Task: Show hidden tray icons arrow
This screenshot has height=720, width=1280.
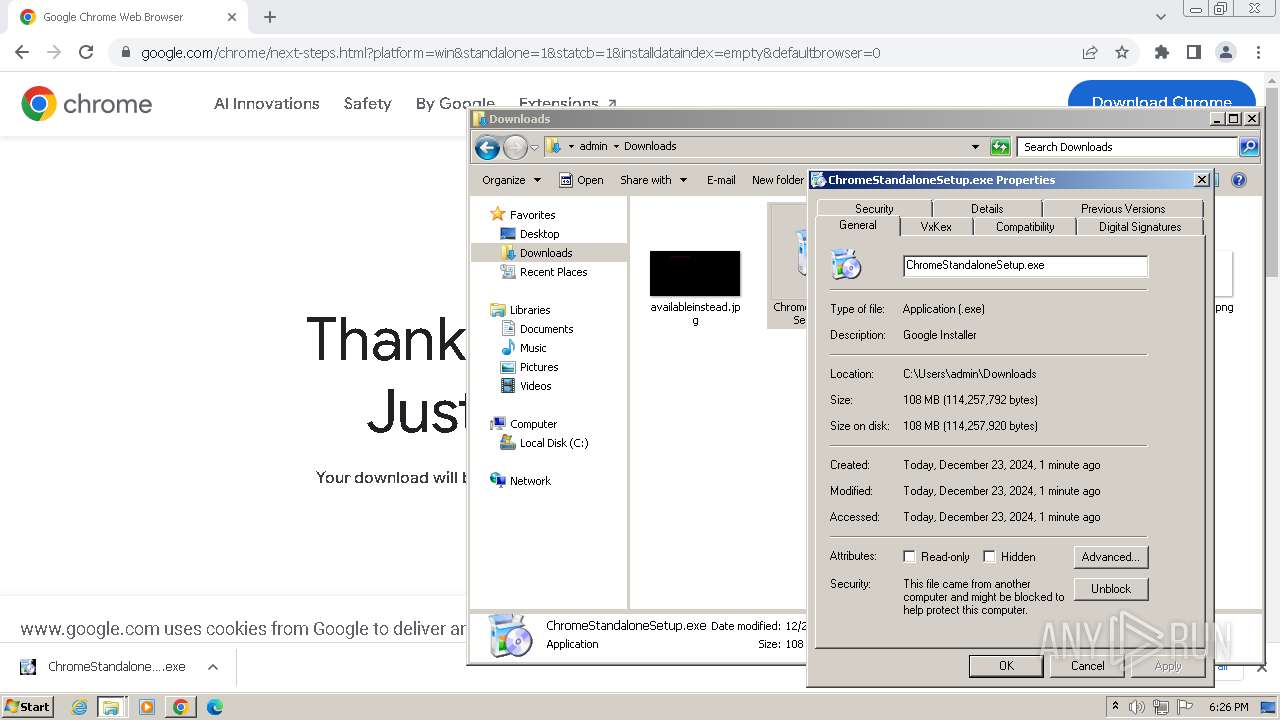Action: point(1116,707)
